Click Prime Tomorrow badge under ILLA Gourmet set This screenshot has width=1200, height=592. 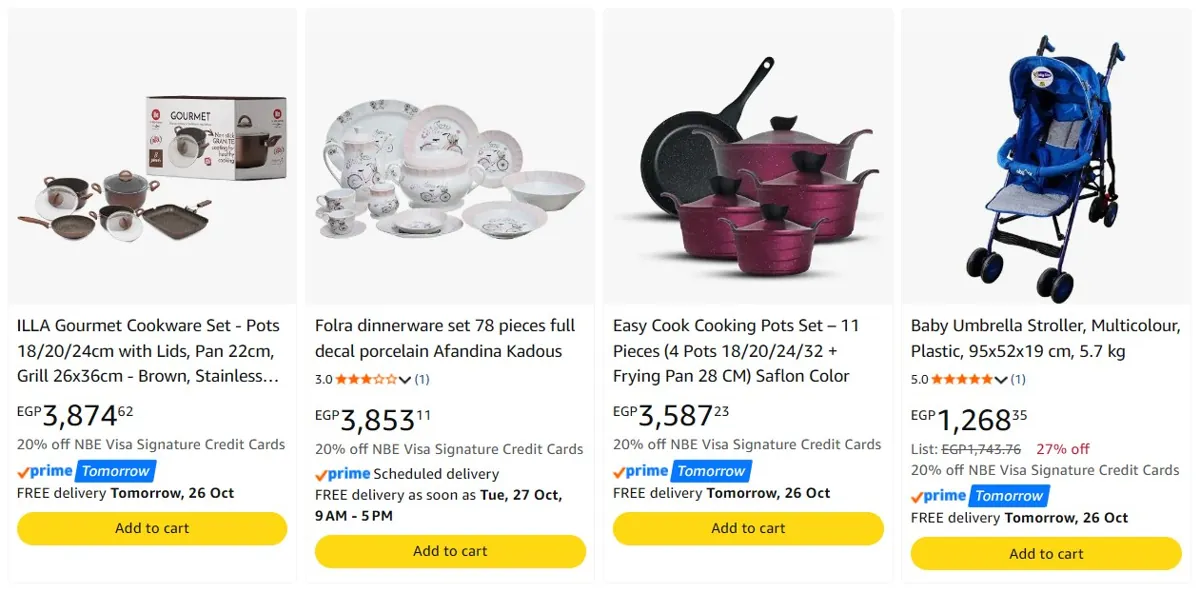pos(86,471)
